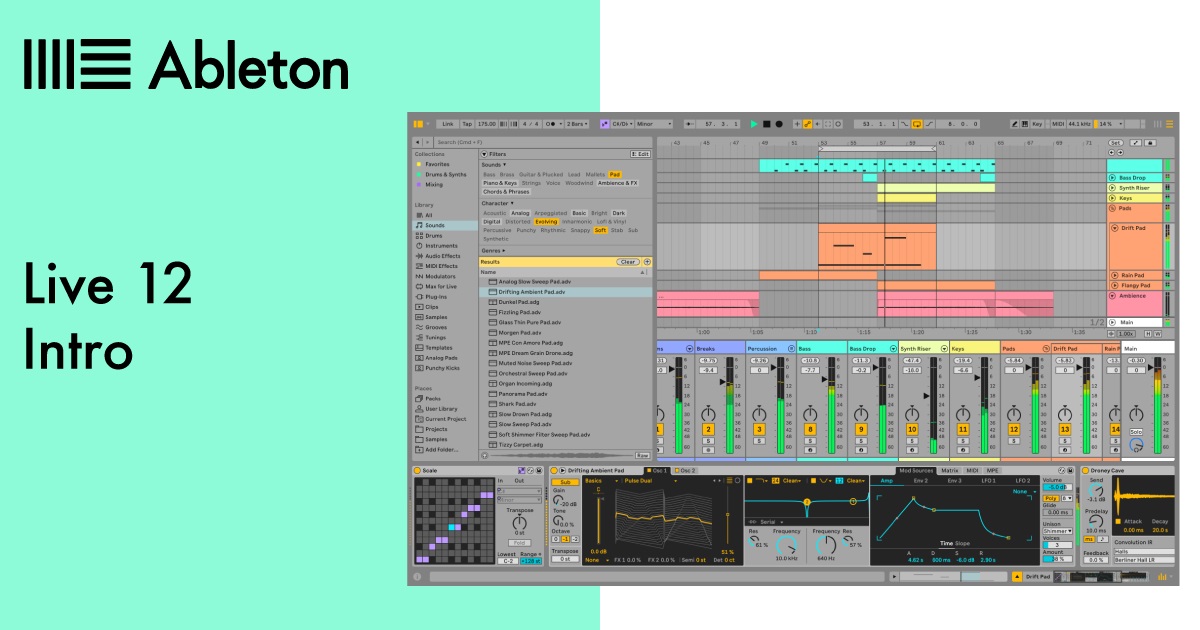This screenshot has height=630, width=1200.
Task: Select Grooves in the browser sidebar
Action: coord(438,327)
